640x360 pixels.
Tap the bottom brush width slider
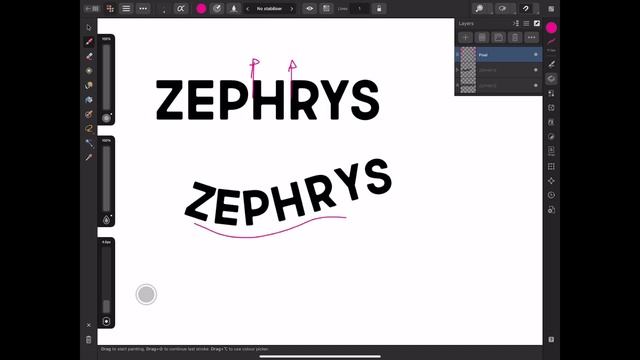point(106,280)
